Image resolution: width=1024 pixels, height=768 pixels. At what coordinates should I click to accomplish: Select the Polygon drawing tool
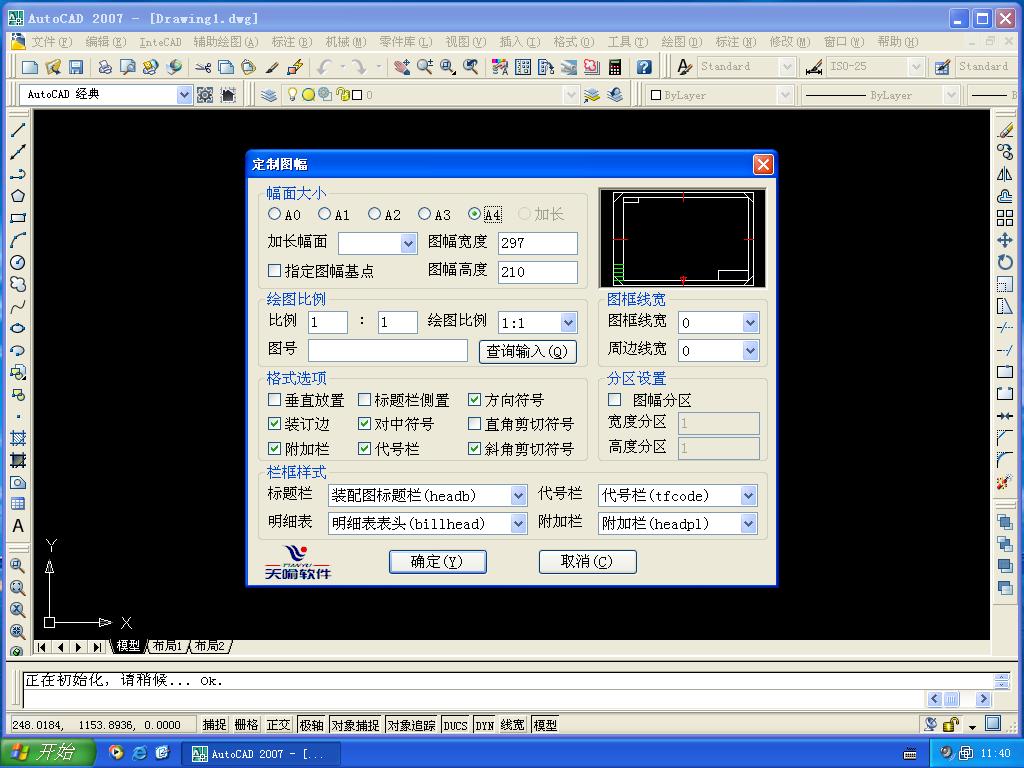(18, 195)
